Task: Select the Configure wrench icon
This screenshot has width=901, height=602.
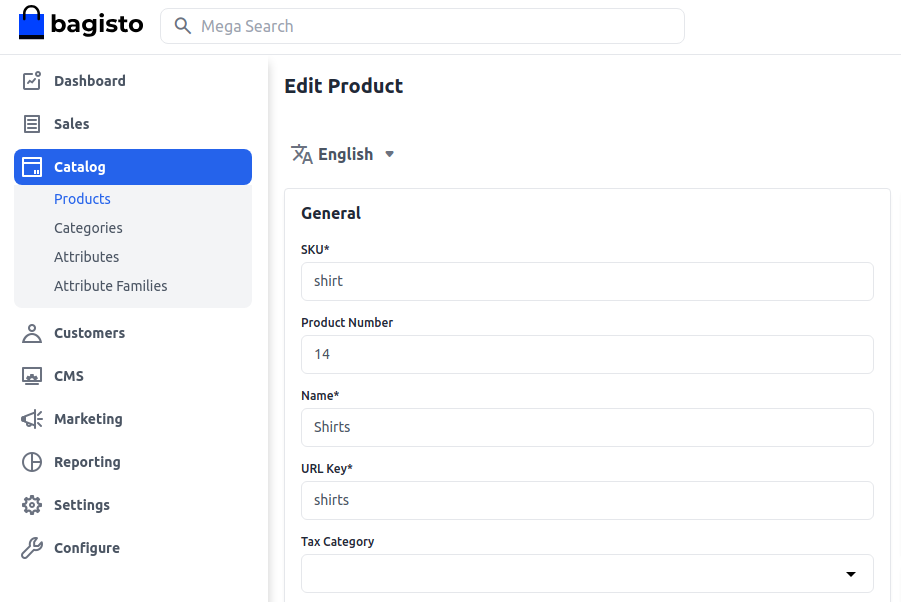Action: tap(31, 547)
